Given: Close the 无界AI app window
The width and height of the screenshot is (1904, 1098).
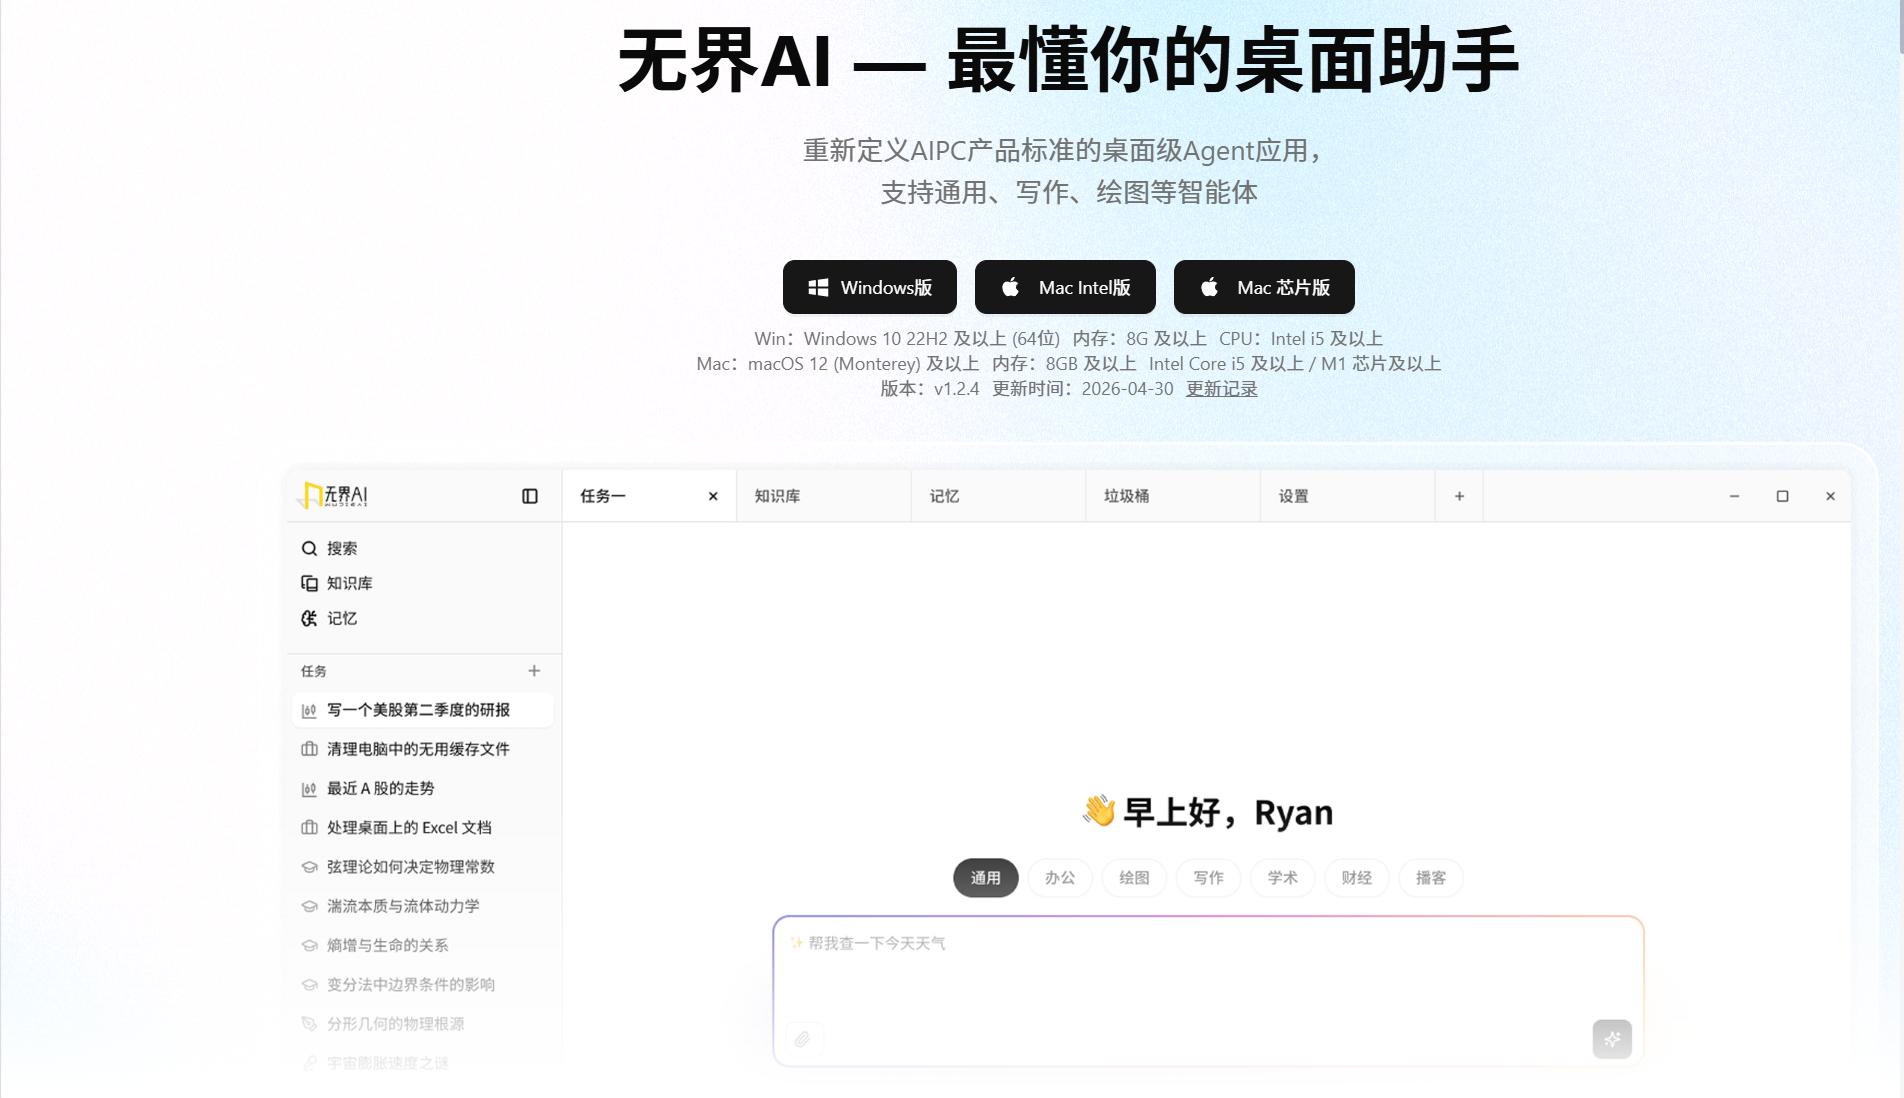Looking at the screenshot, I should pyautogui.click(x=1830, y=496).
